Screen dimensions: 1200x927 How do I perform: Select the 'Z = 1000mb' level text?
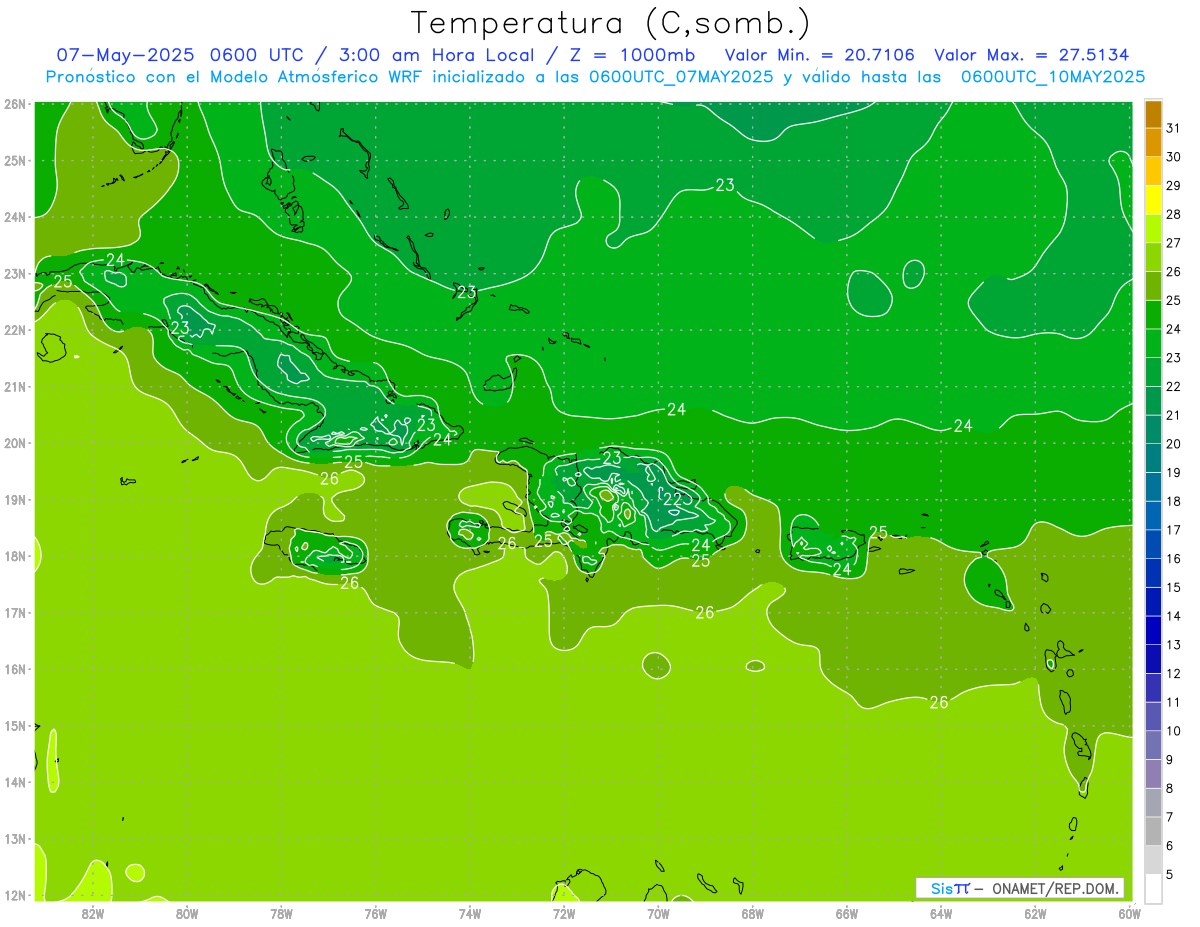[632, 55]
